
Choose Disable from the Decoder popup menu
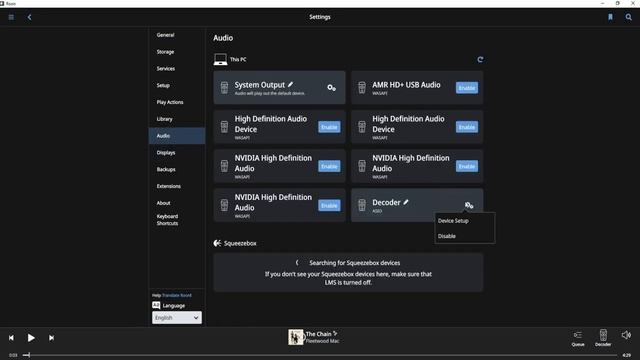click(447, 236)
